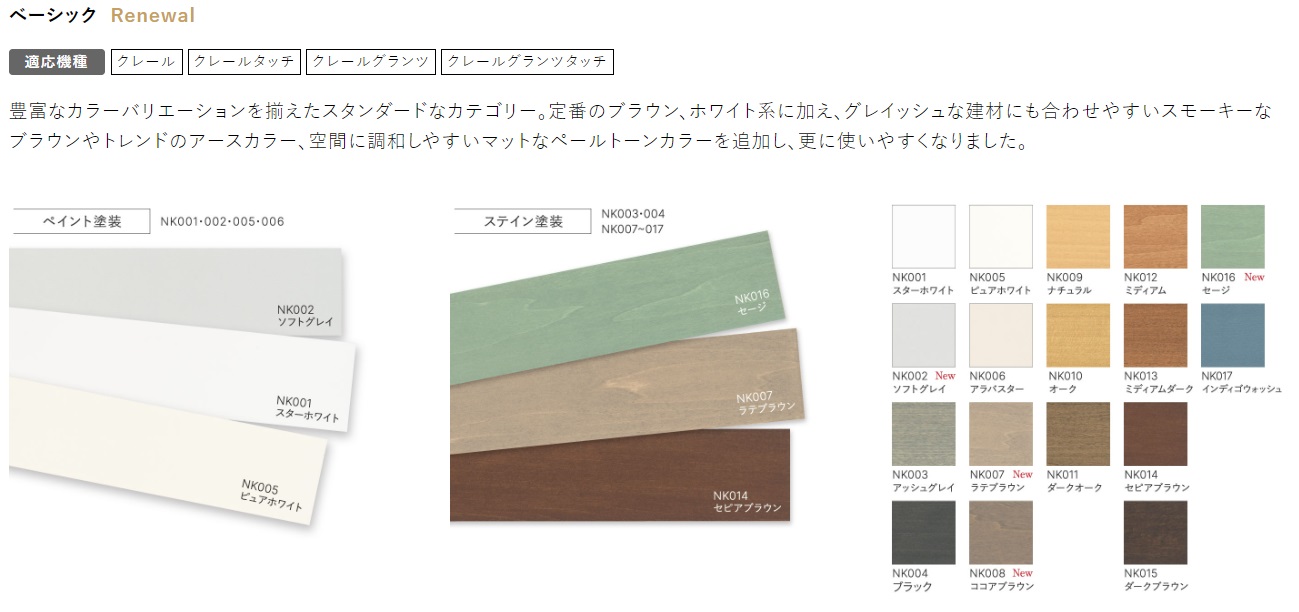Open the クレールグランツ model tag
The height and width of the screenshot is (612, 1299).
[371, 62]
